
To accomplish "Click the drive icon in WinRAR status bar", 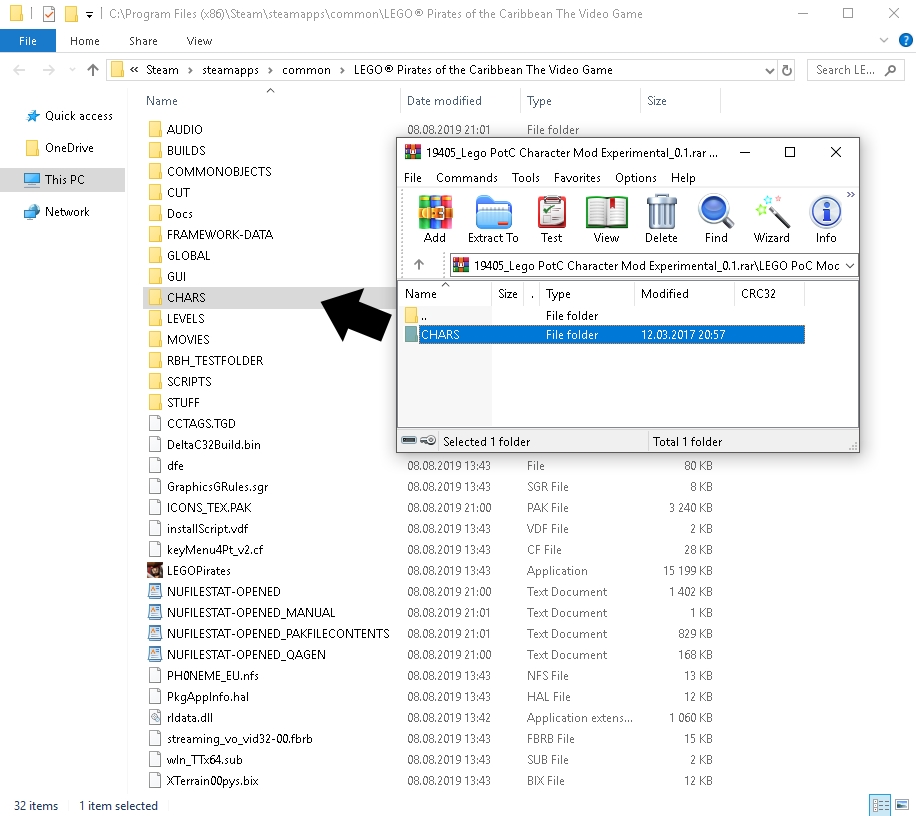I will [409, 440].
